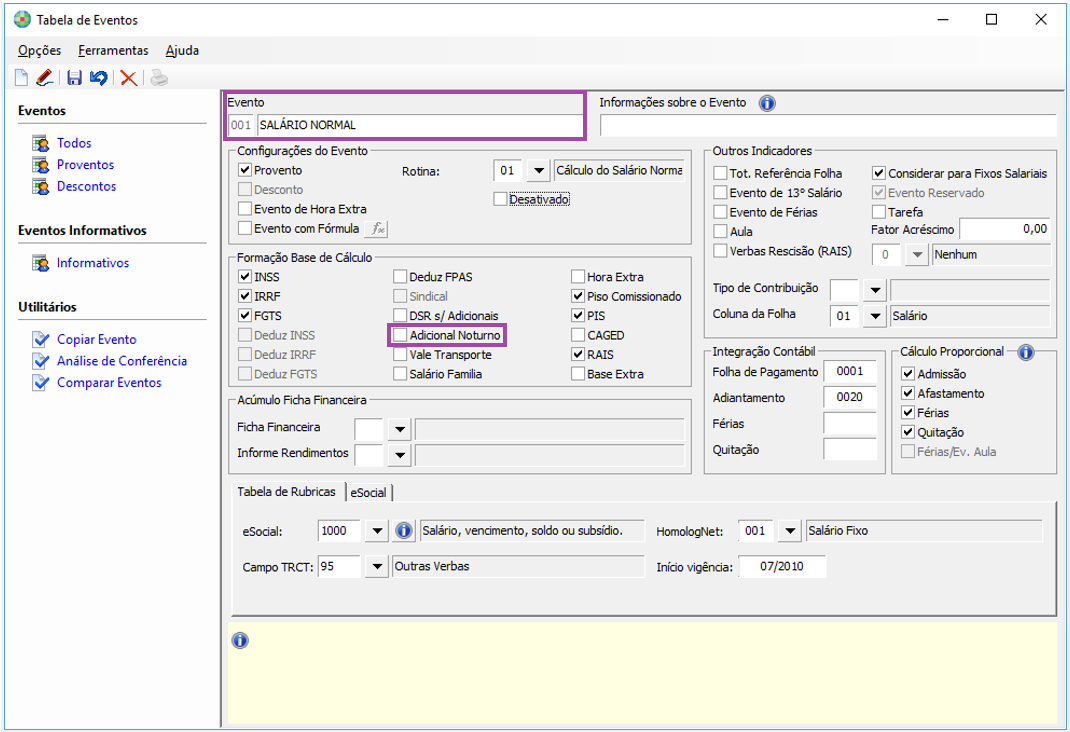The image size is (1070, 732).
Task: Enable Evento de Hora Extra checkbox
Action: click(245, 209)
